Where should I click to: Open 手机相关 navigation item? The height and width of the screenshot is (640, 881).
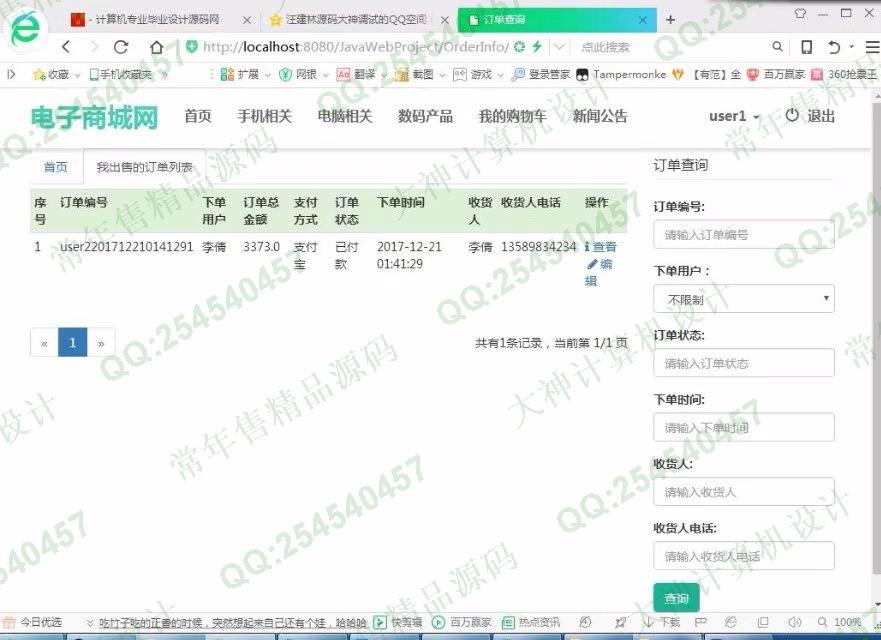pyautogui.click(x=264, y=116)
